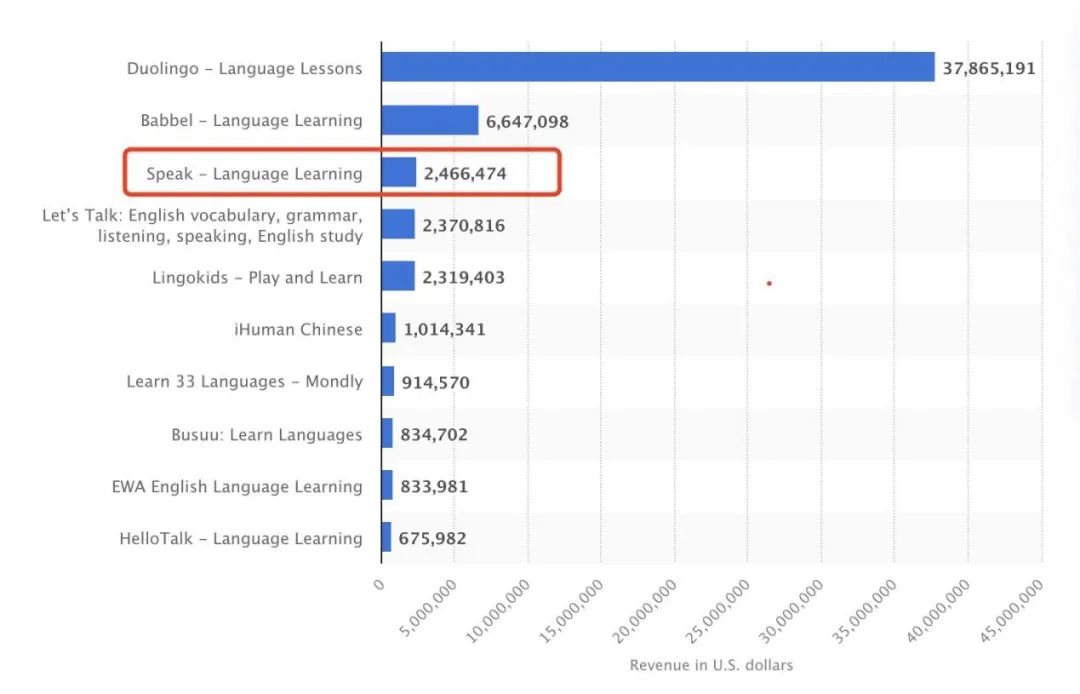This screenshot has height=694, width=1080.
Task: Click the 6,647,098 value label
Action: 527,122
